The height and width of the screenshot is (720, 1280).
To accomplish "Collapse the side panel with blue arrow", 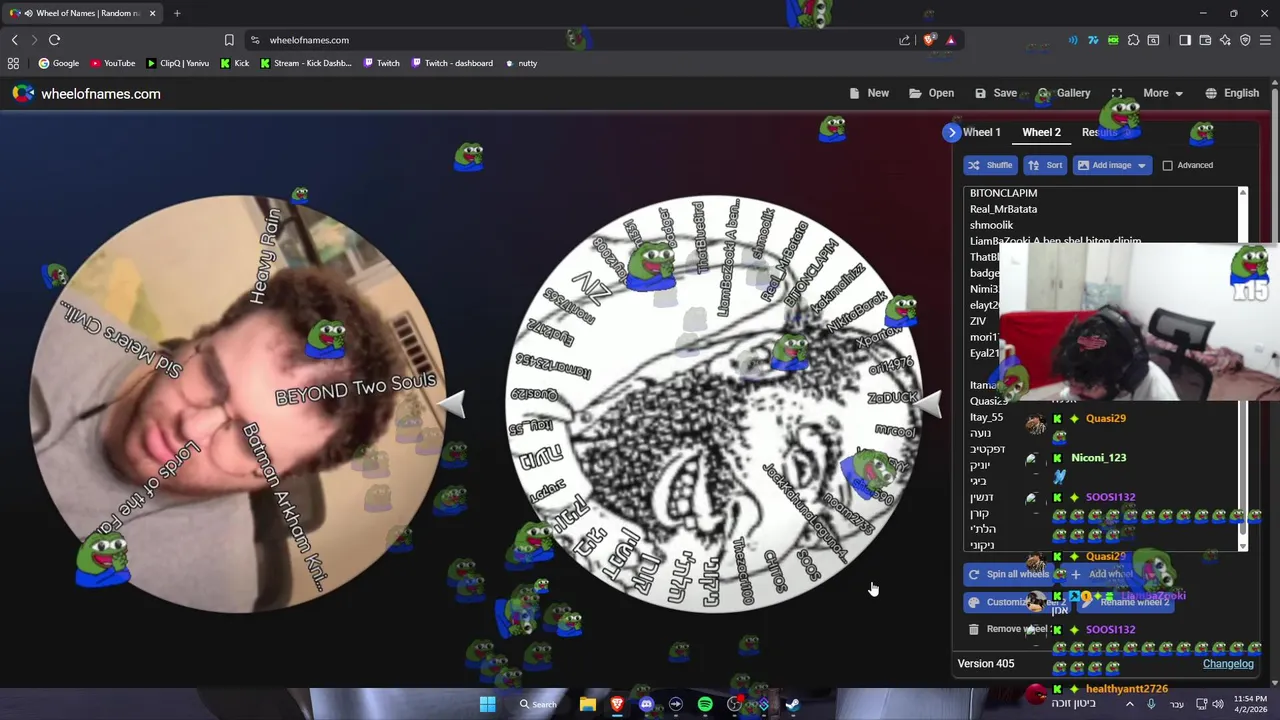I will pyautogui.click(x=951, y=132).
